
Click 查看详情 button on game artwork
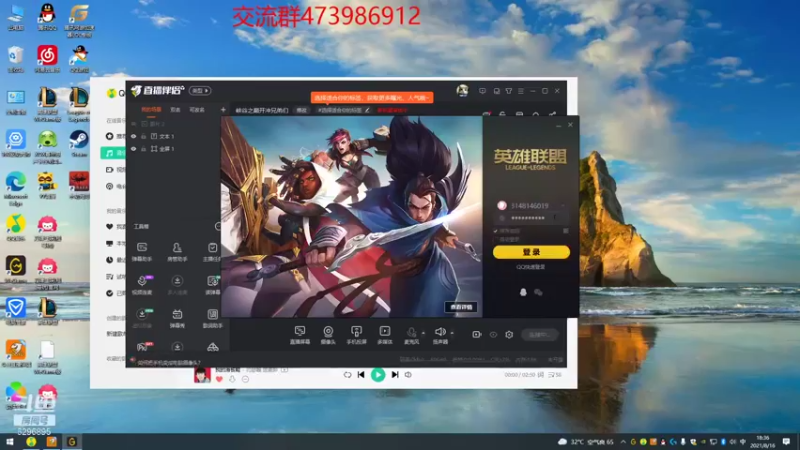[461, 307]
